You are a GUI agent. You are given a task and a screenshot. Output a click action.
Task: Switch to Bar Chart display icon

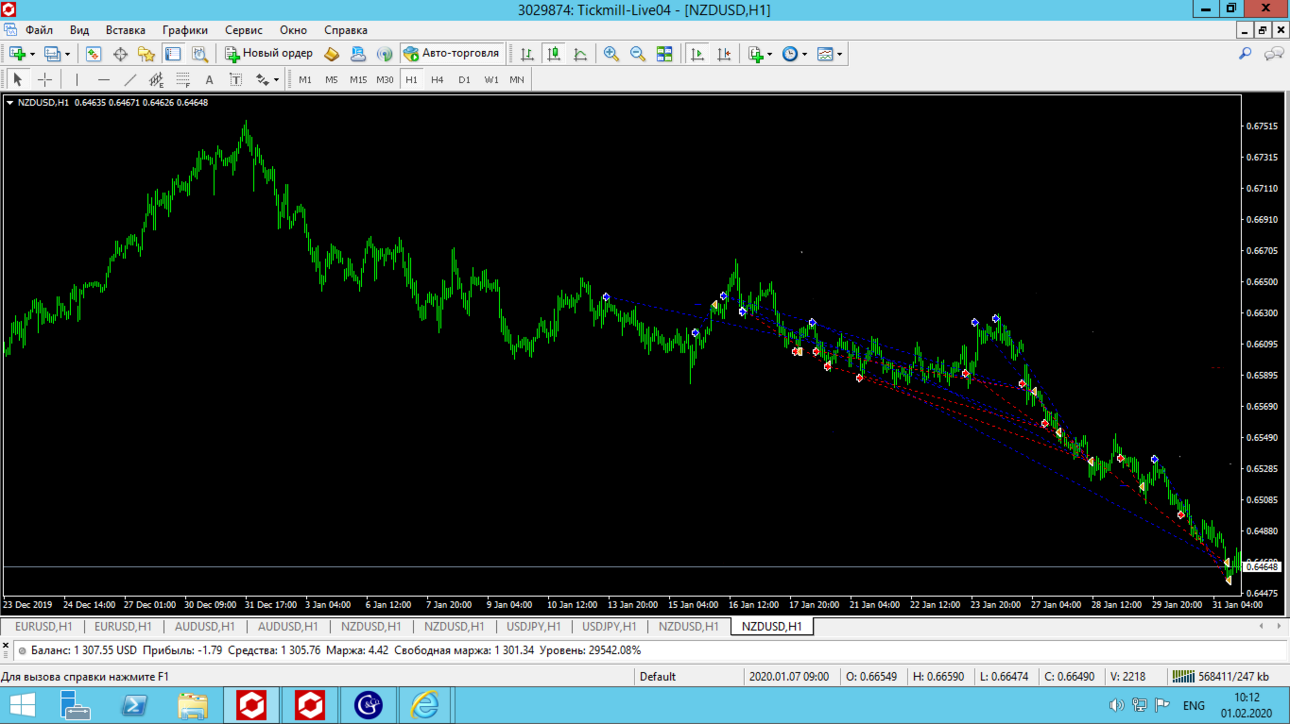[x=527, y=54]
